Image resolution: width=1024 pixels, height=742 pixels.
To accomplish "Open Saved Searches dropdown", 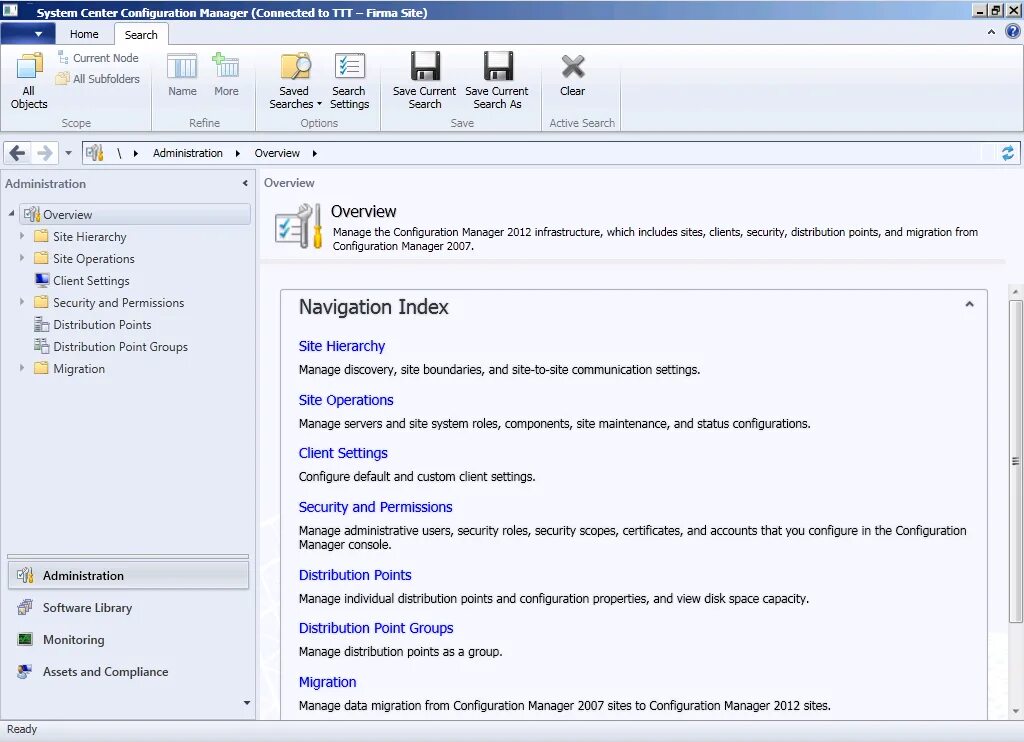I will (295, 81).
